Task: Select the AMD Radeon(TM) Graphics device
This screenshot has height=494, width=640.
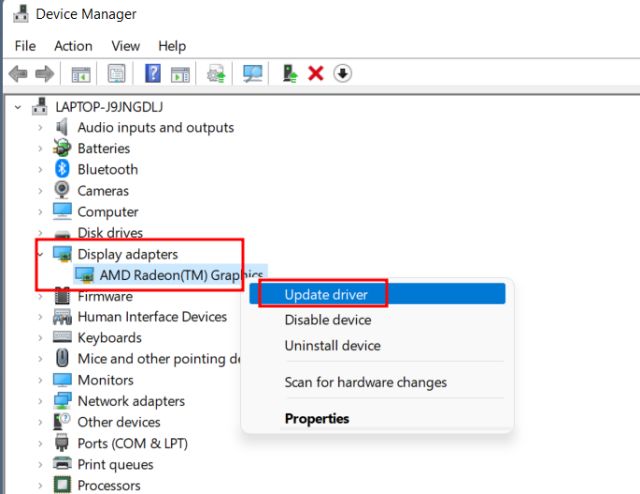Action: 180,275
